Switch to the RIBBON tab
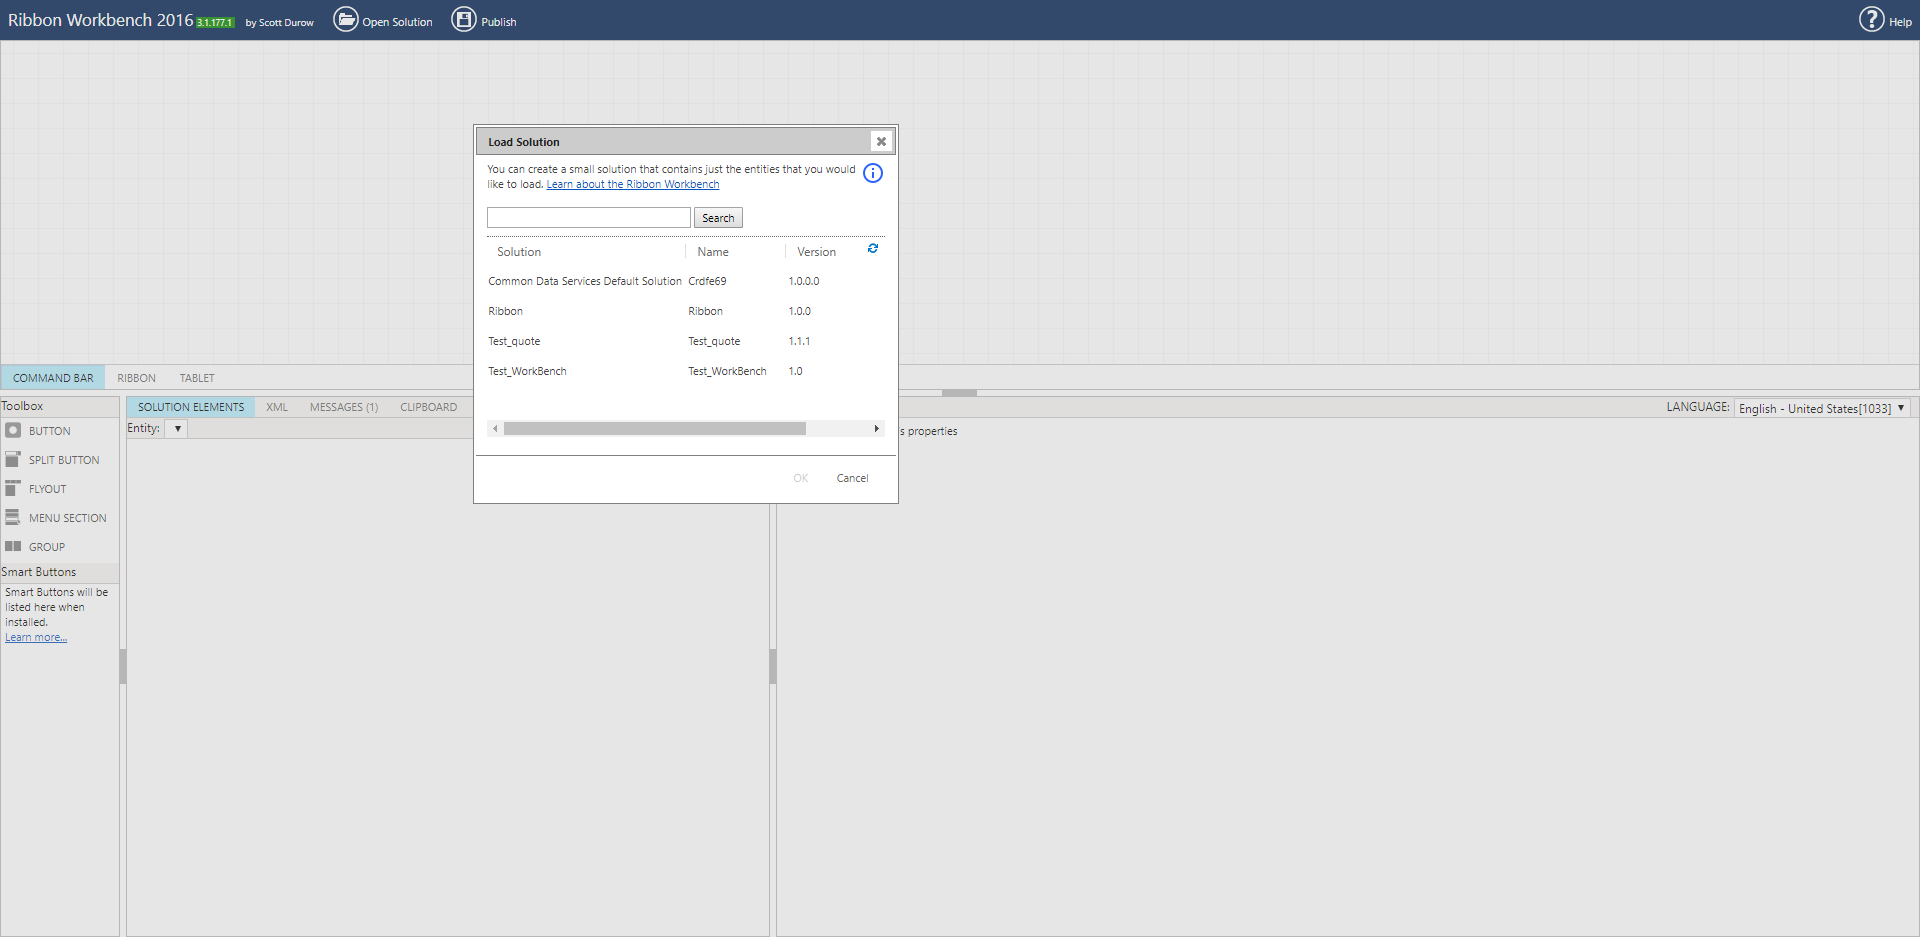 [x=136, y=377]
